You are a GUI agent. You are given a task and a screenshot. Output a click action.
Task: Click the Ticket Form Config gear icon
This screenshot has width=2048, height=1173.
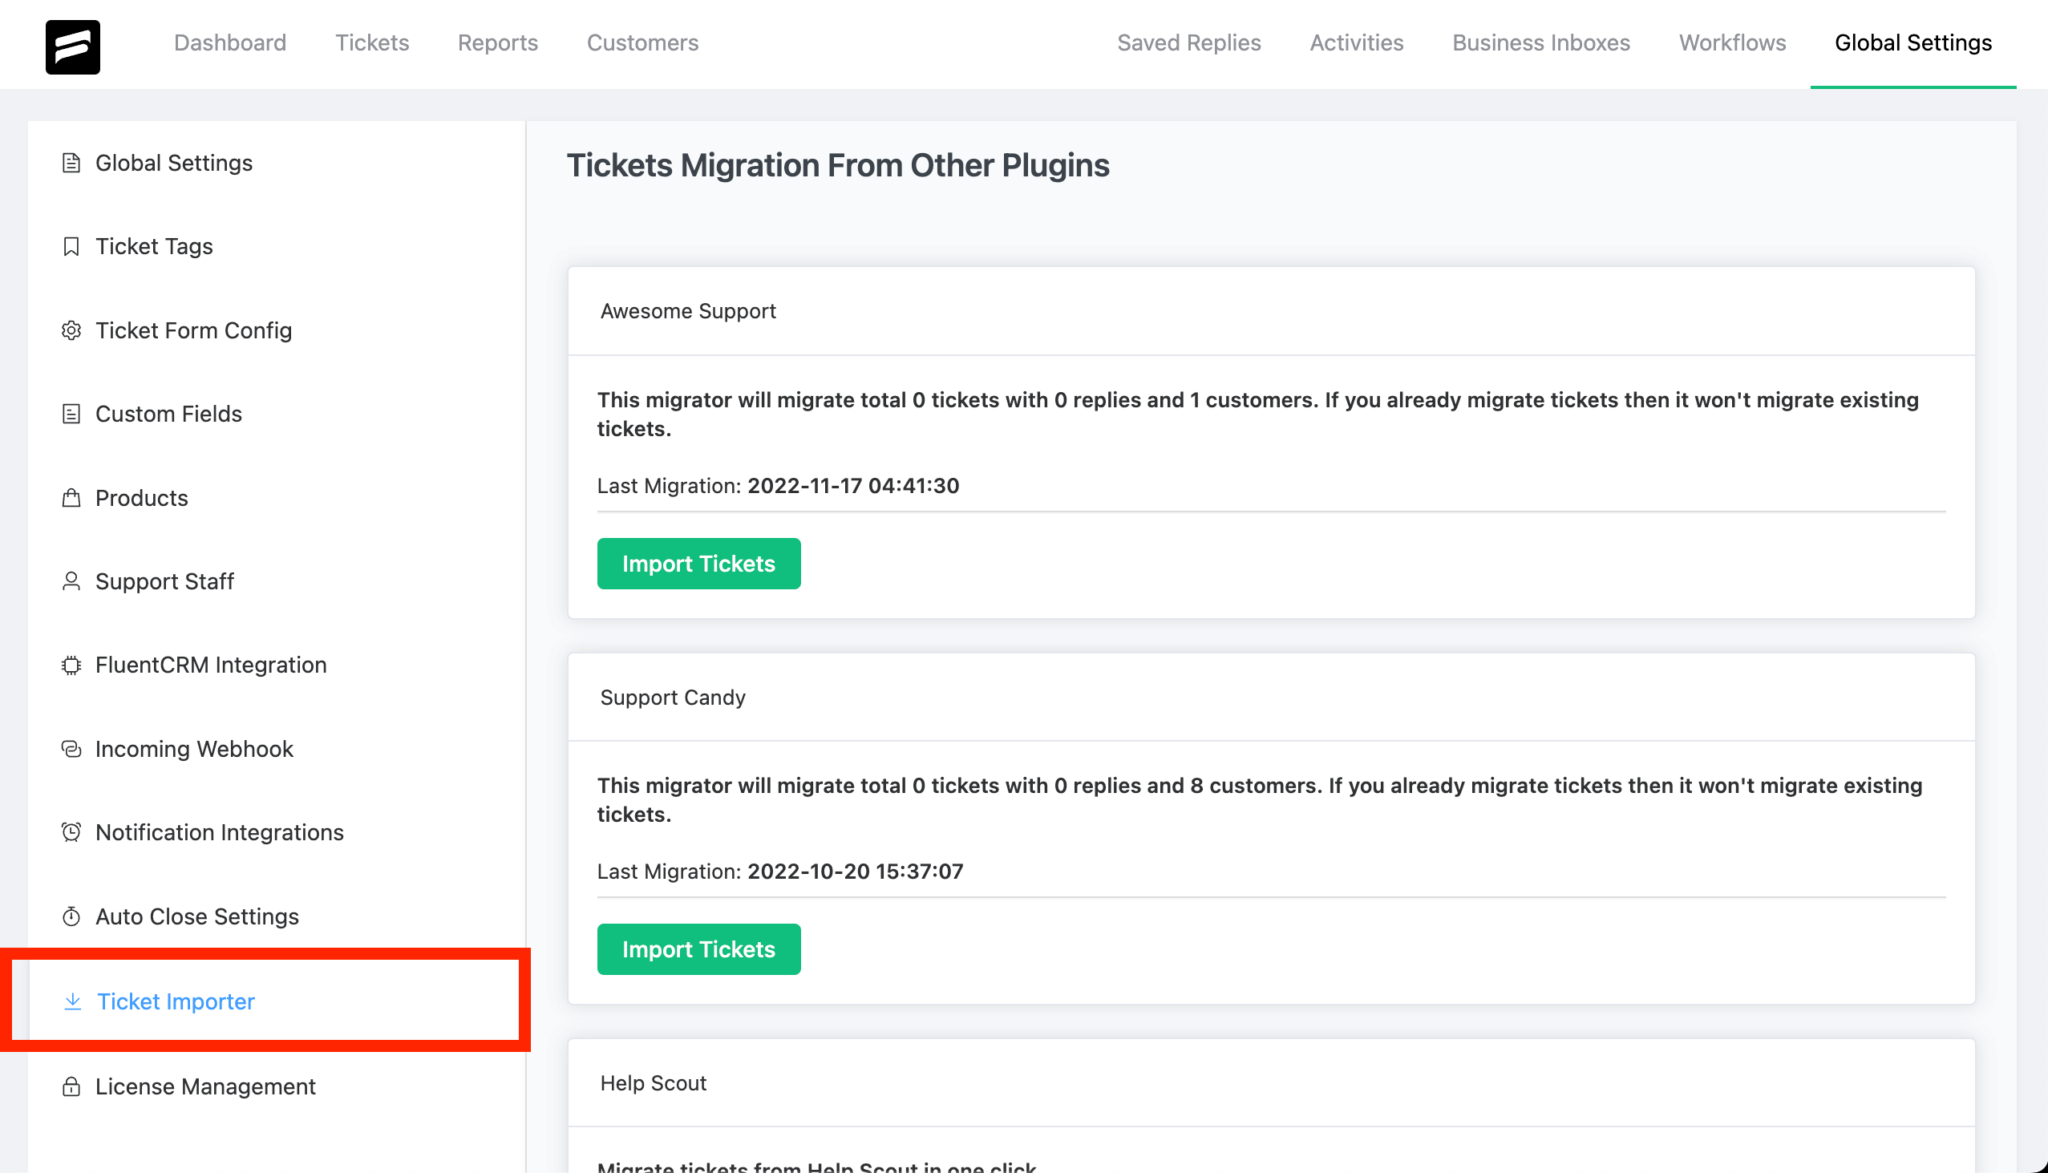click(71, 330)
